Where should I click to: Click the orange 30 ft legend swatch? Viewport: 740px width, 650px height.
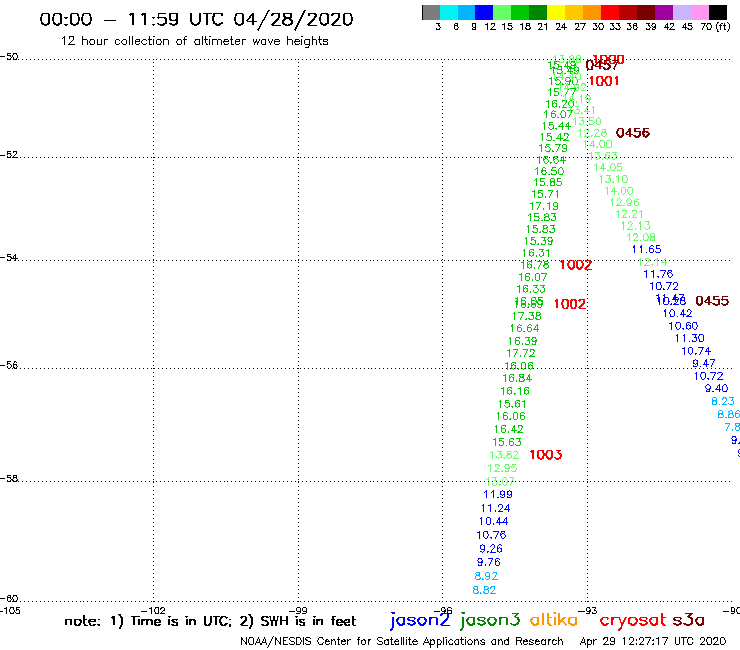pos(592,12)
